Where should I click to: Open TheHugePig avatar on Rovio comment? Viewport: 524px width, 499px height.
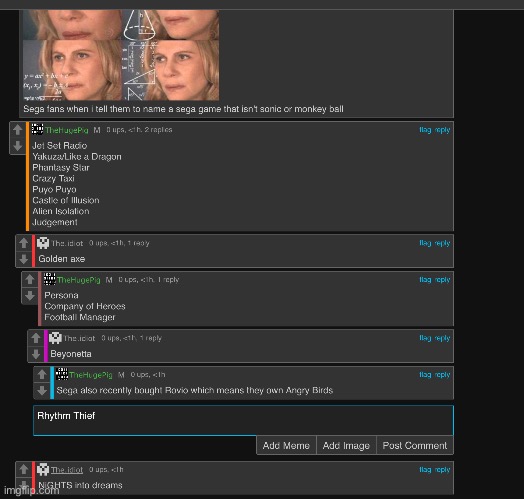(62, 374)
